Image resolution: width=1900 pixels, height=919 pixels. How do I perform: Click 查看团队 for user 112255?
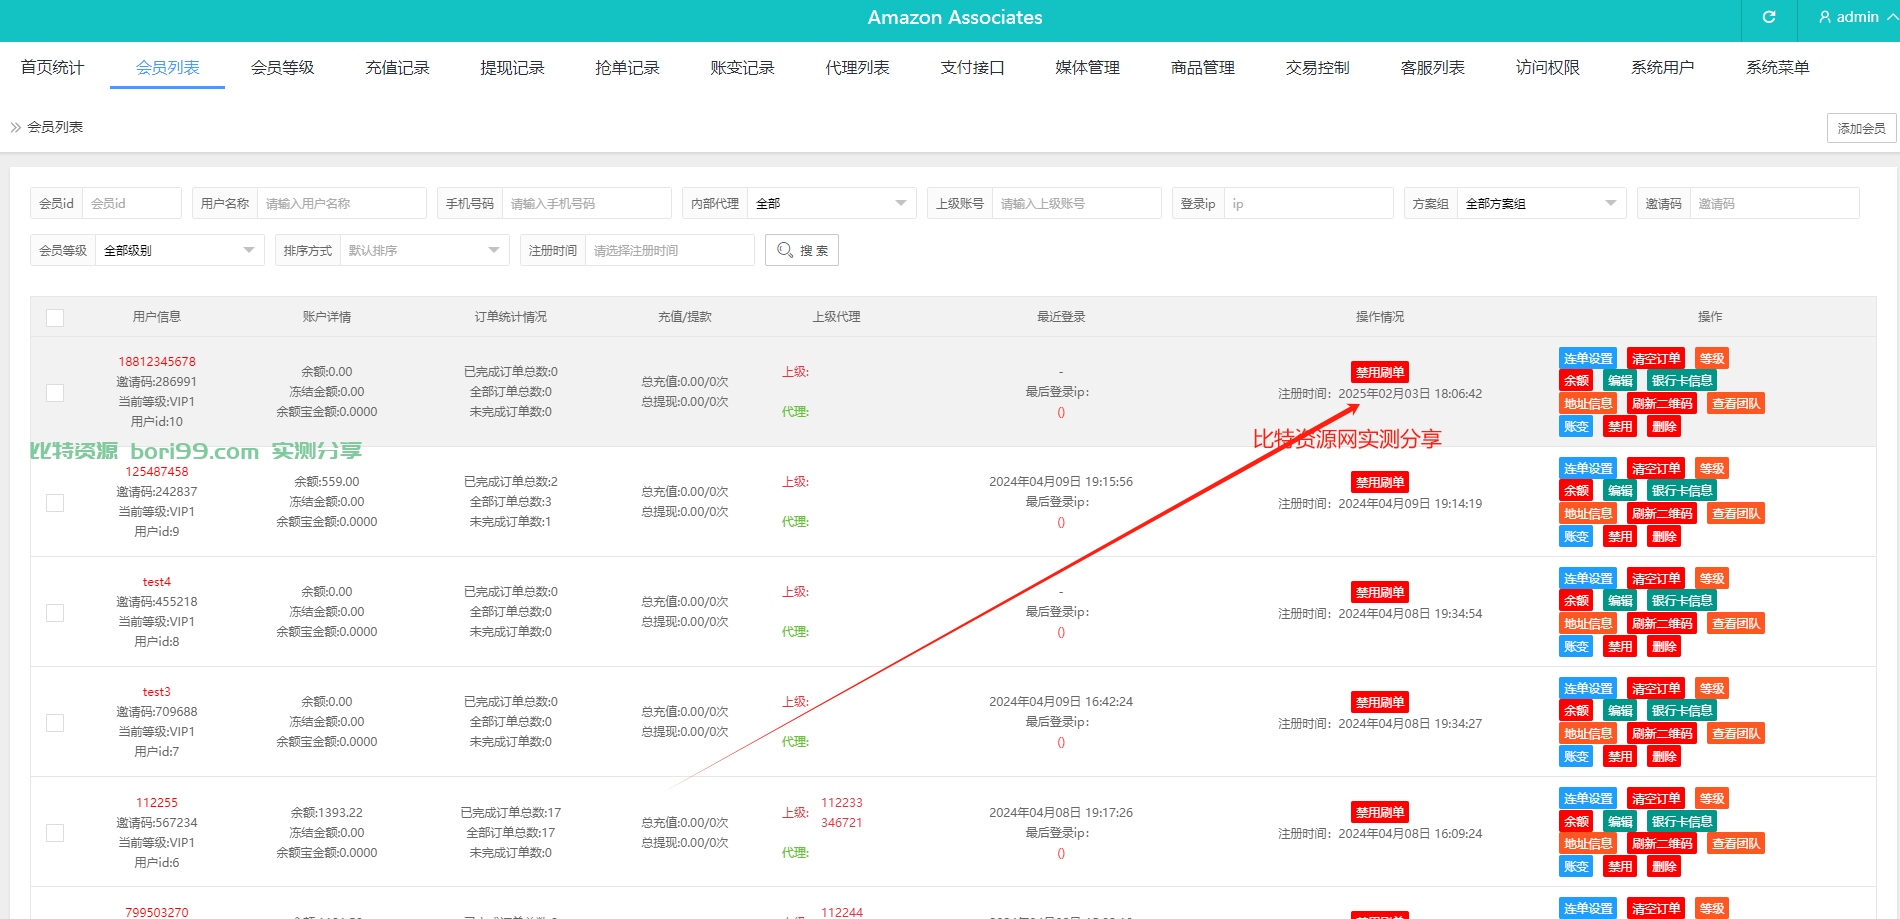coord(1736,843)
